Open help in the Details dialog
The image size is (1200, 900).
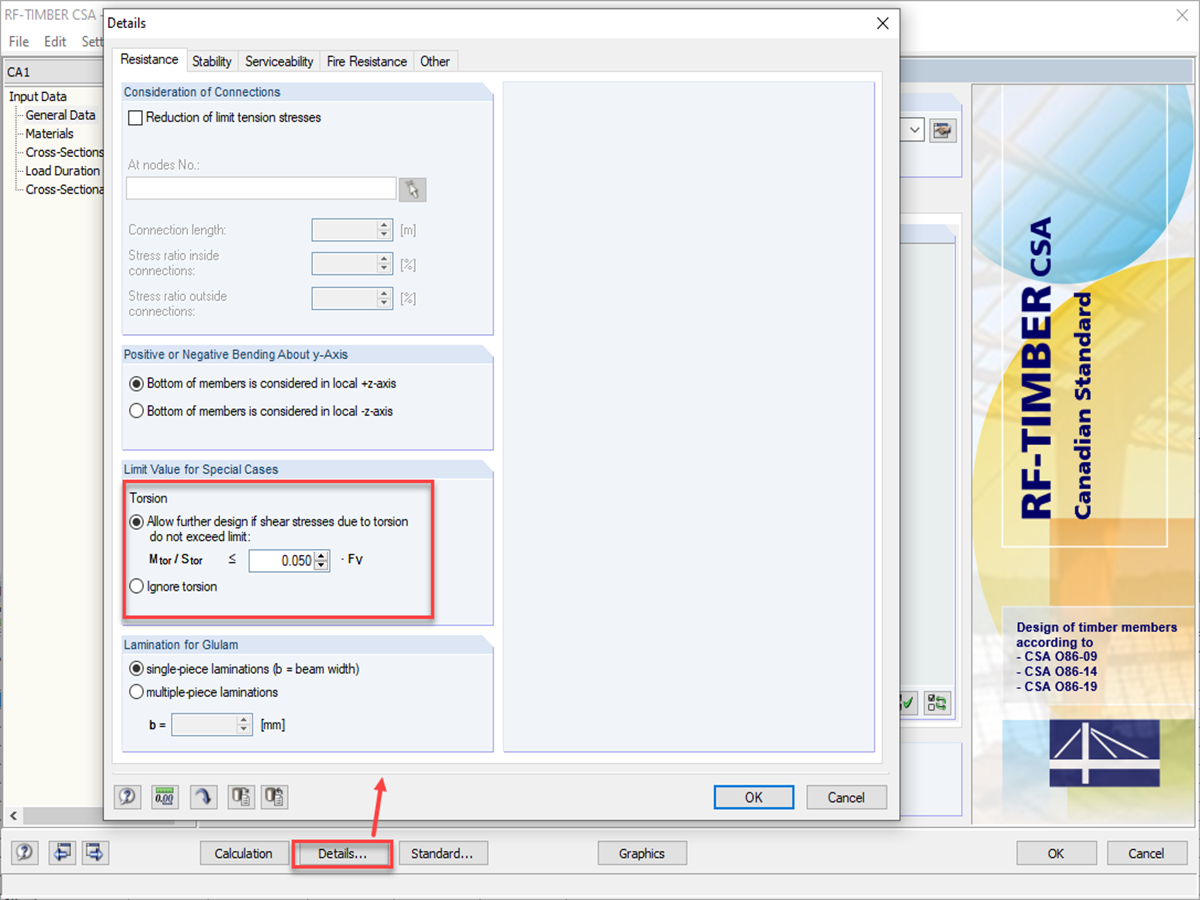[x=128, y=797]
